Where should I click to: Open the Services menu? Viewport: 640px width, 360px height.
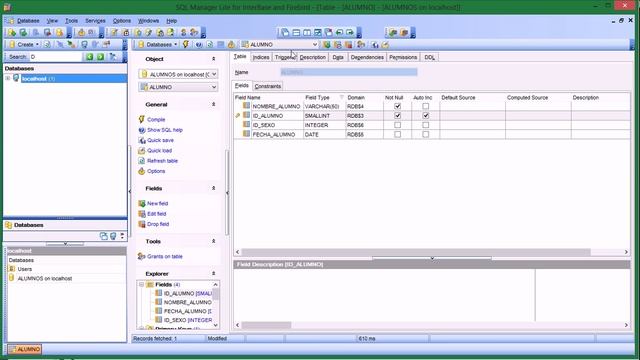pyautogui.click(x=95, y=20)
